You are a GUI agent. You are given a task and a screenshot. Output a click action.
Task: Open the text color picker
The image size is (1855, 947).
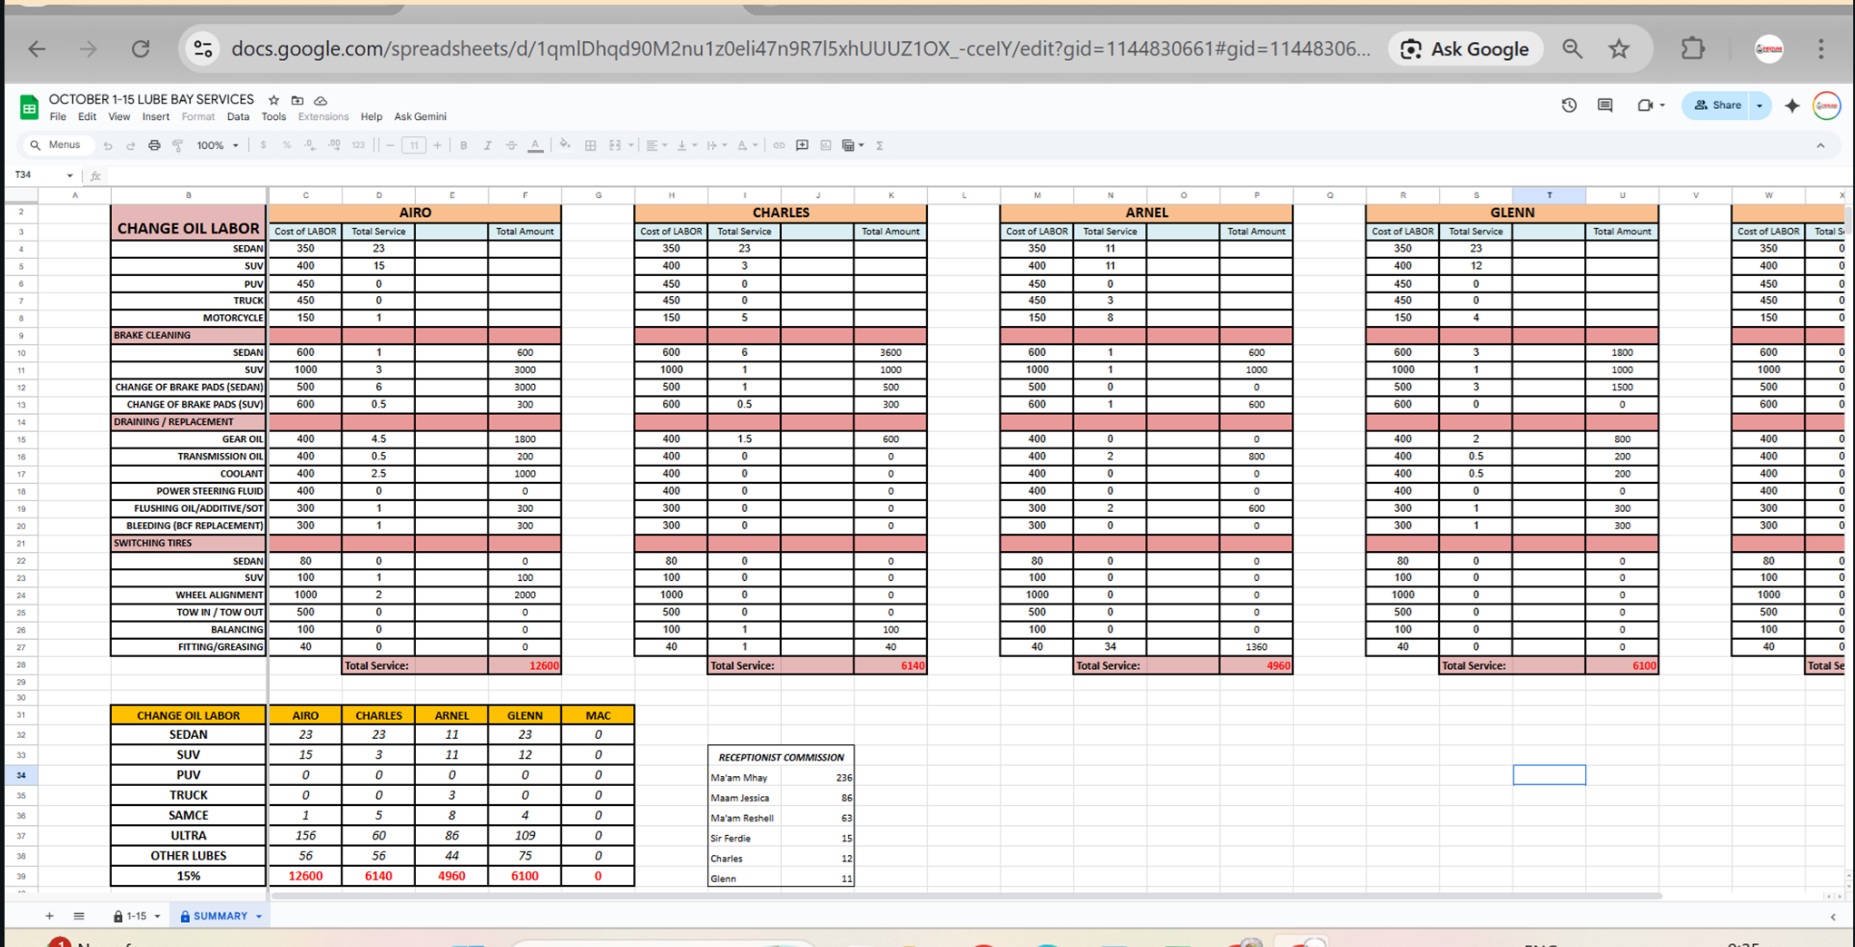536,146
